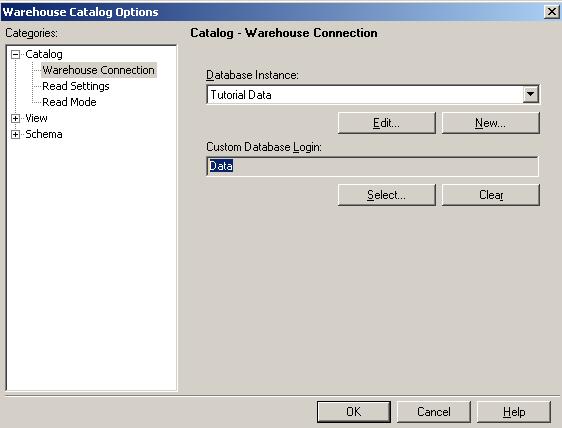Screen dimensions: 562x428
Task: Confirm the dialog with OK
Action: [x=354, y=412]
